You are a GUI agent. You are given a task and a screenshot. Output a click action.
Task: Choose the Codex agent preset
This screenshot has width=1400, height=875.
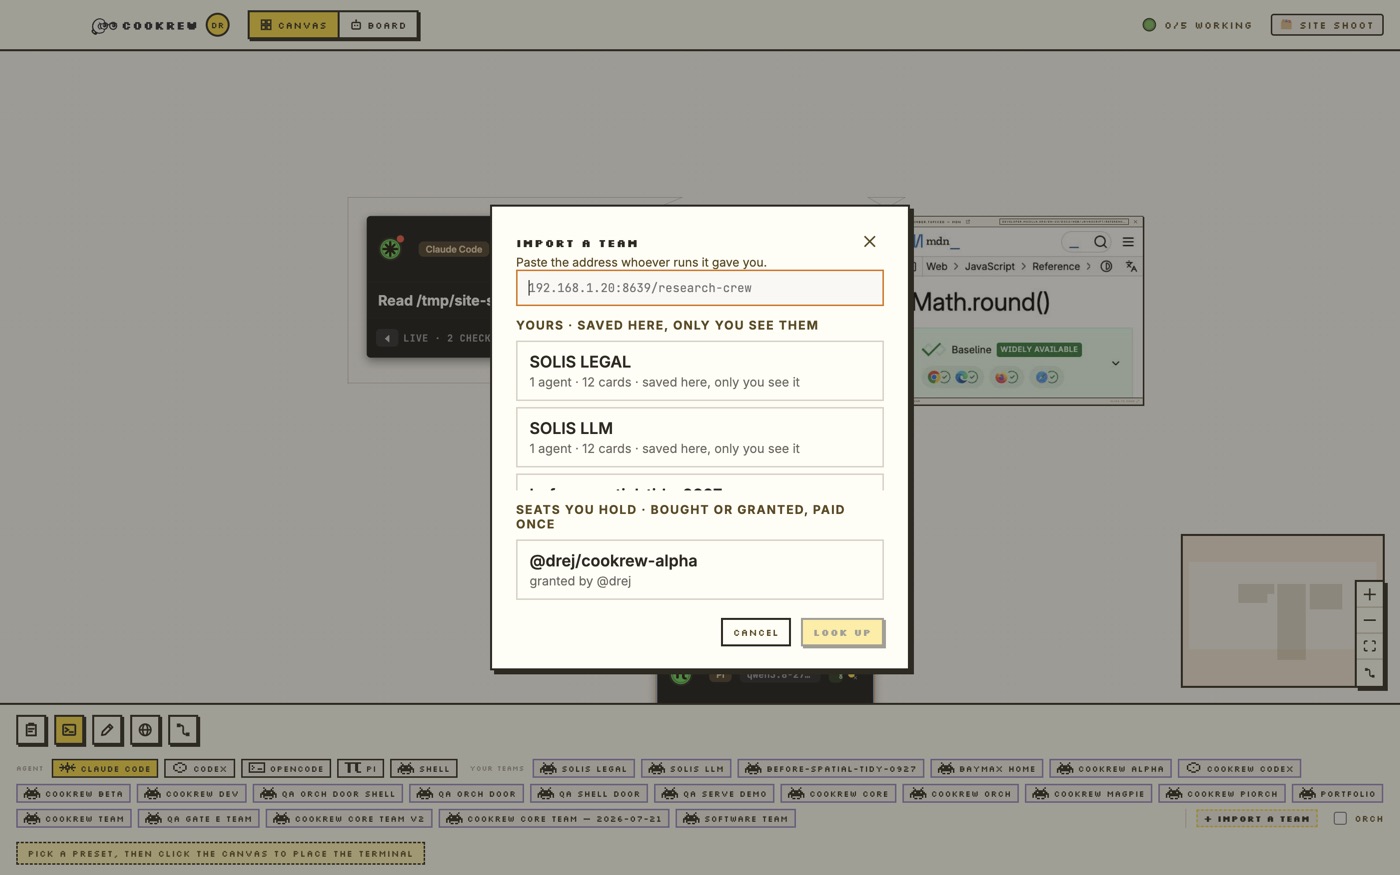(x=200, y=768)
